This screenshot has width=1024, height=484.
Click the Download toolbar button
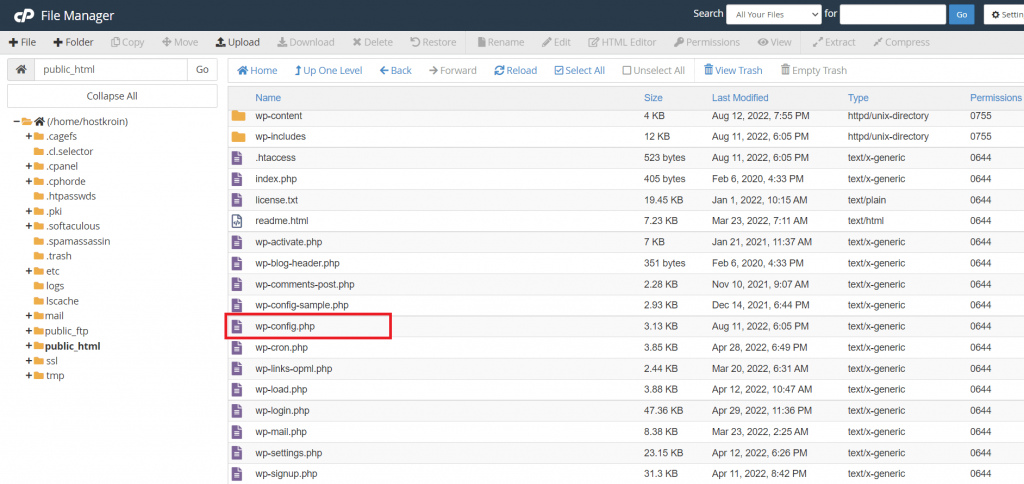point(306,42)
